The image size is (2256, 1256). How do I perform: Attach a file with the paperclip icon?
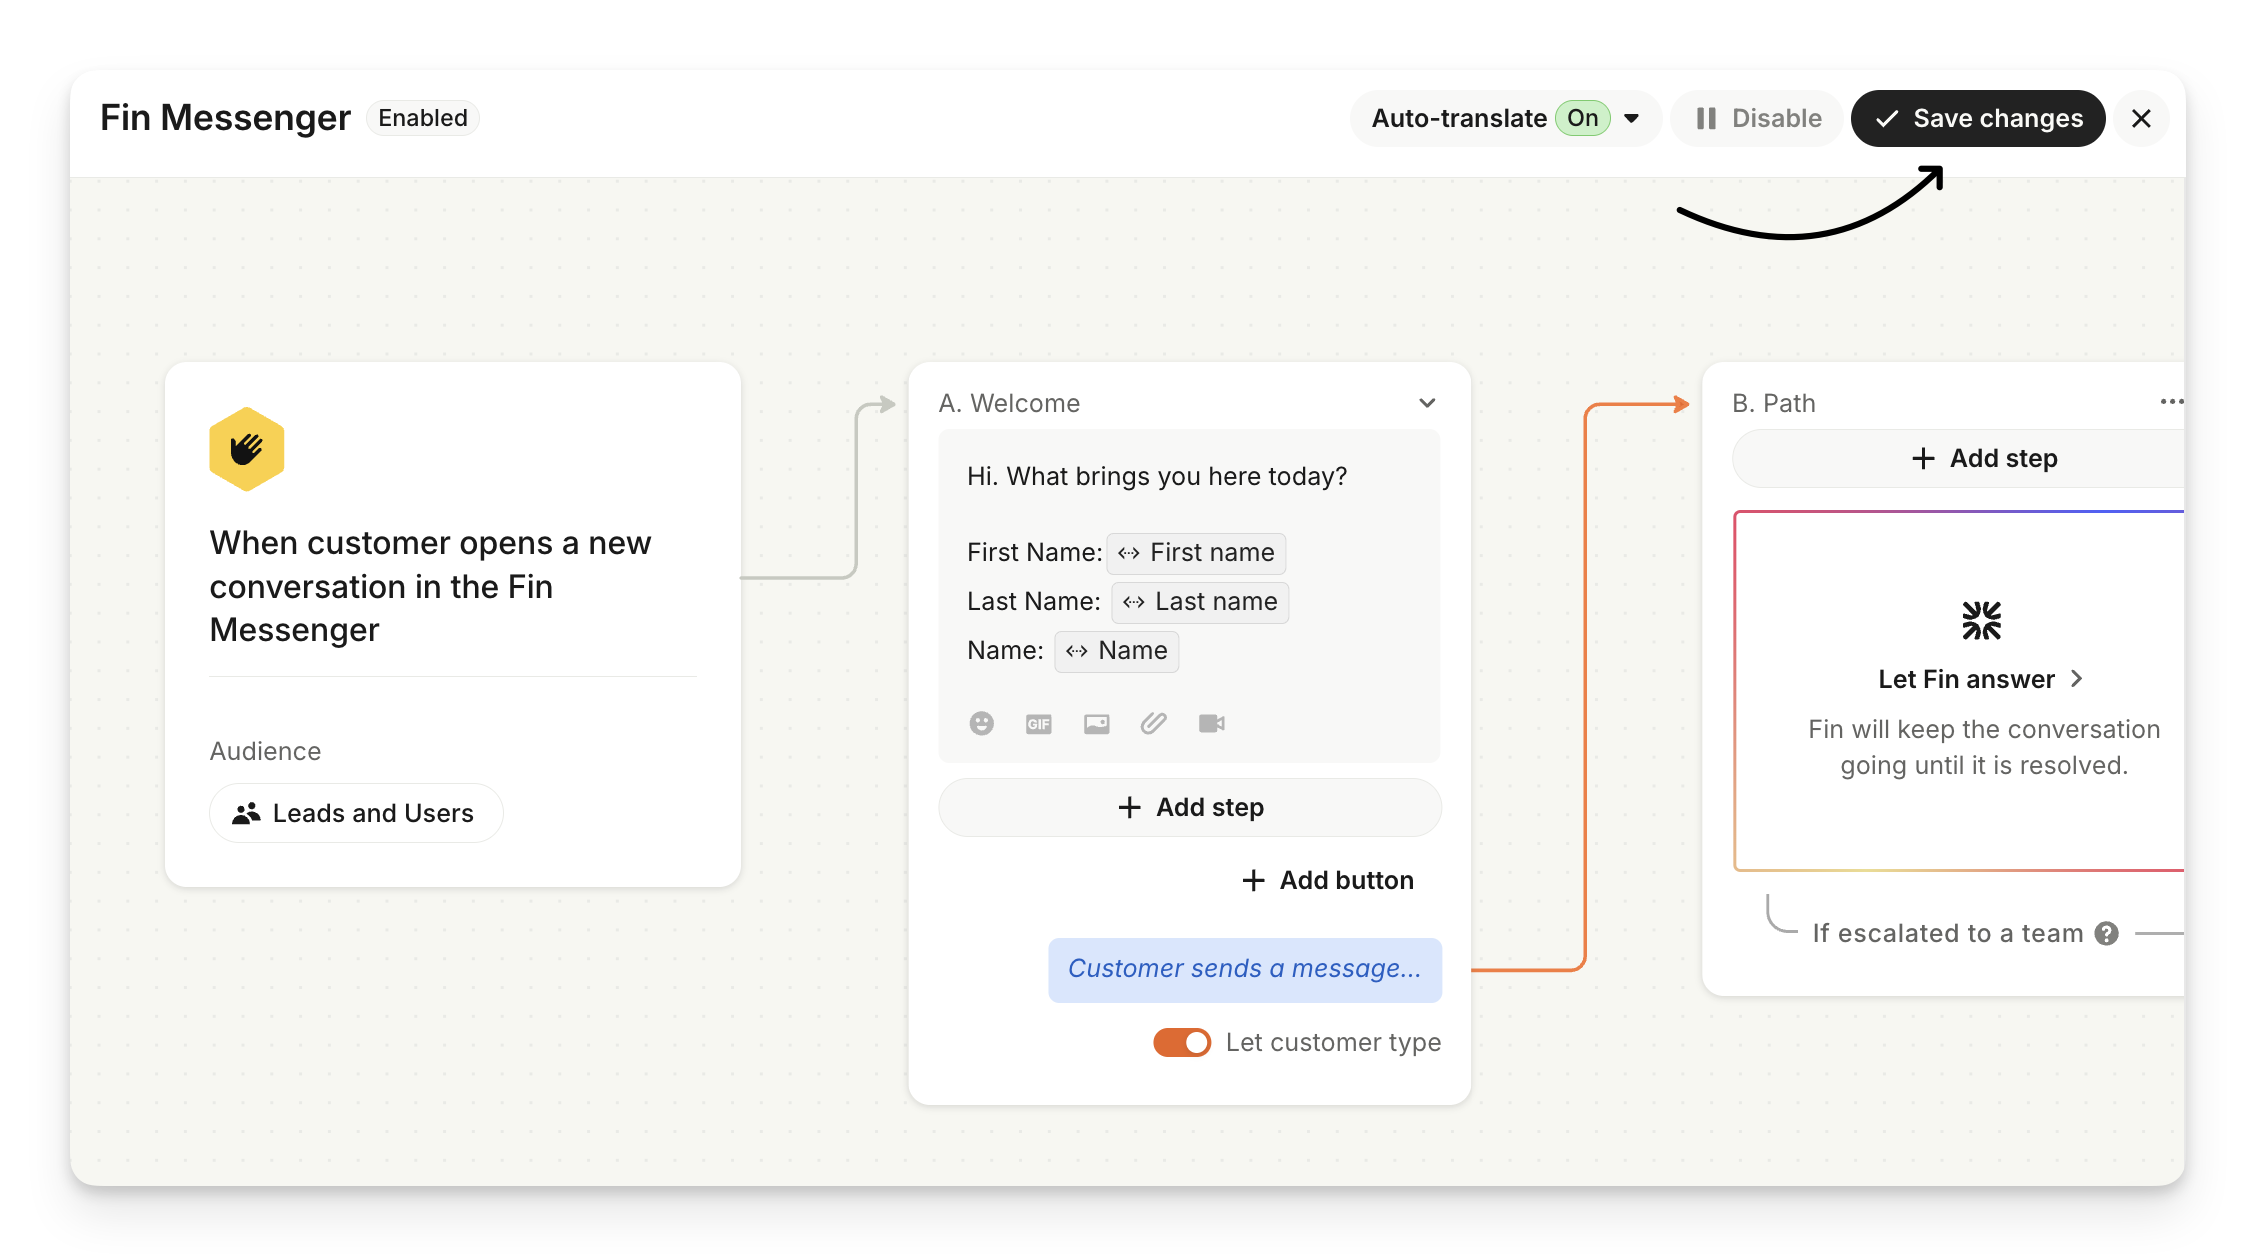(x=1153, y=723)
